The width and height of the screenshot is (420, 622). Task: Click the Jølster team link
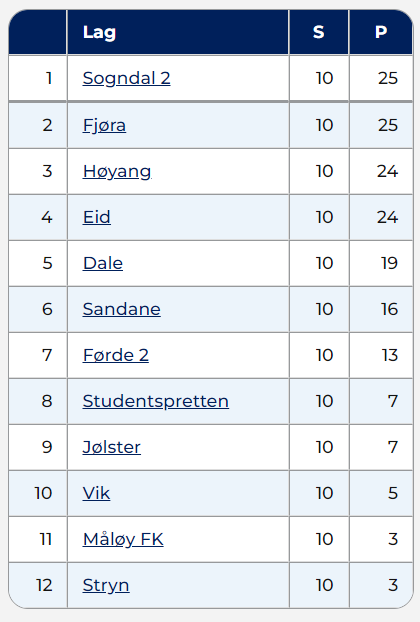(x=111, y=447)
